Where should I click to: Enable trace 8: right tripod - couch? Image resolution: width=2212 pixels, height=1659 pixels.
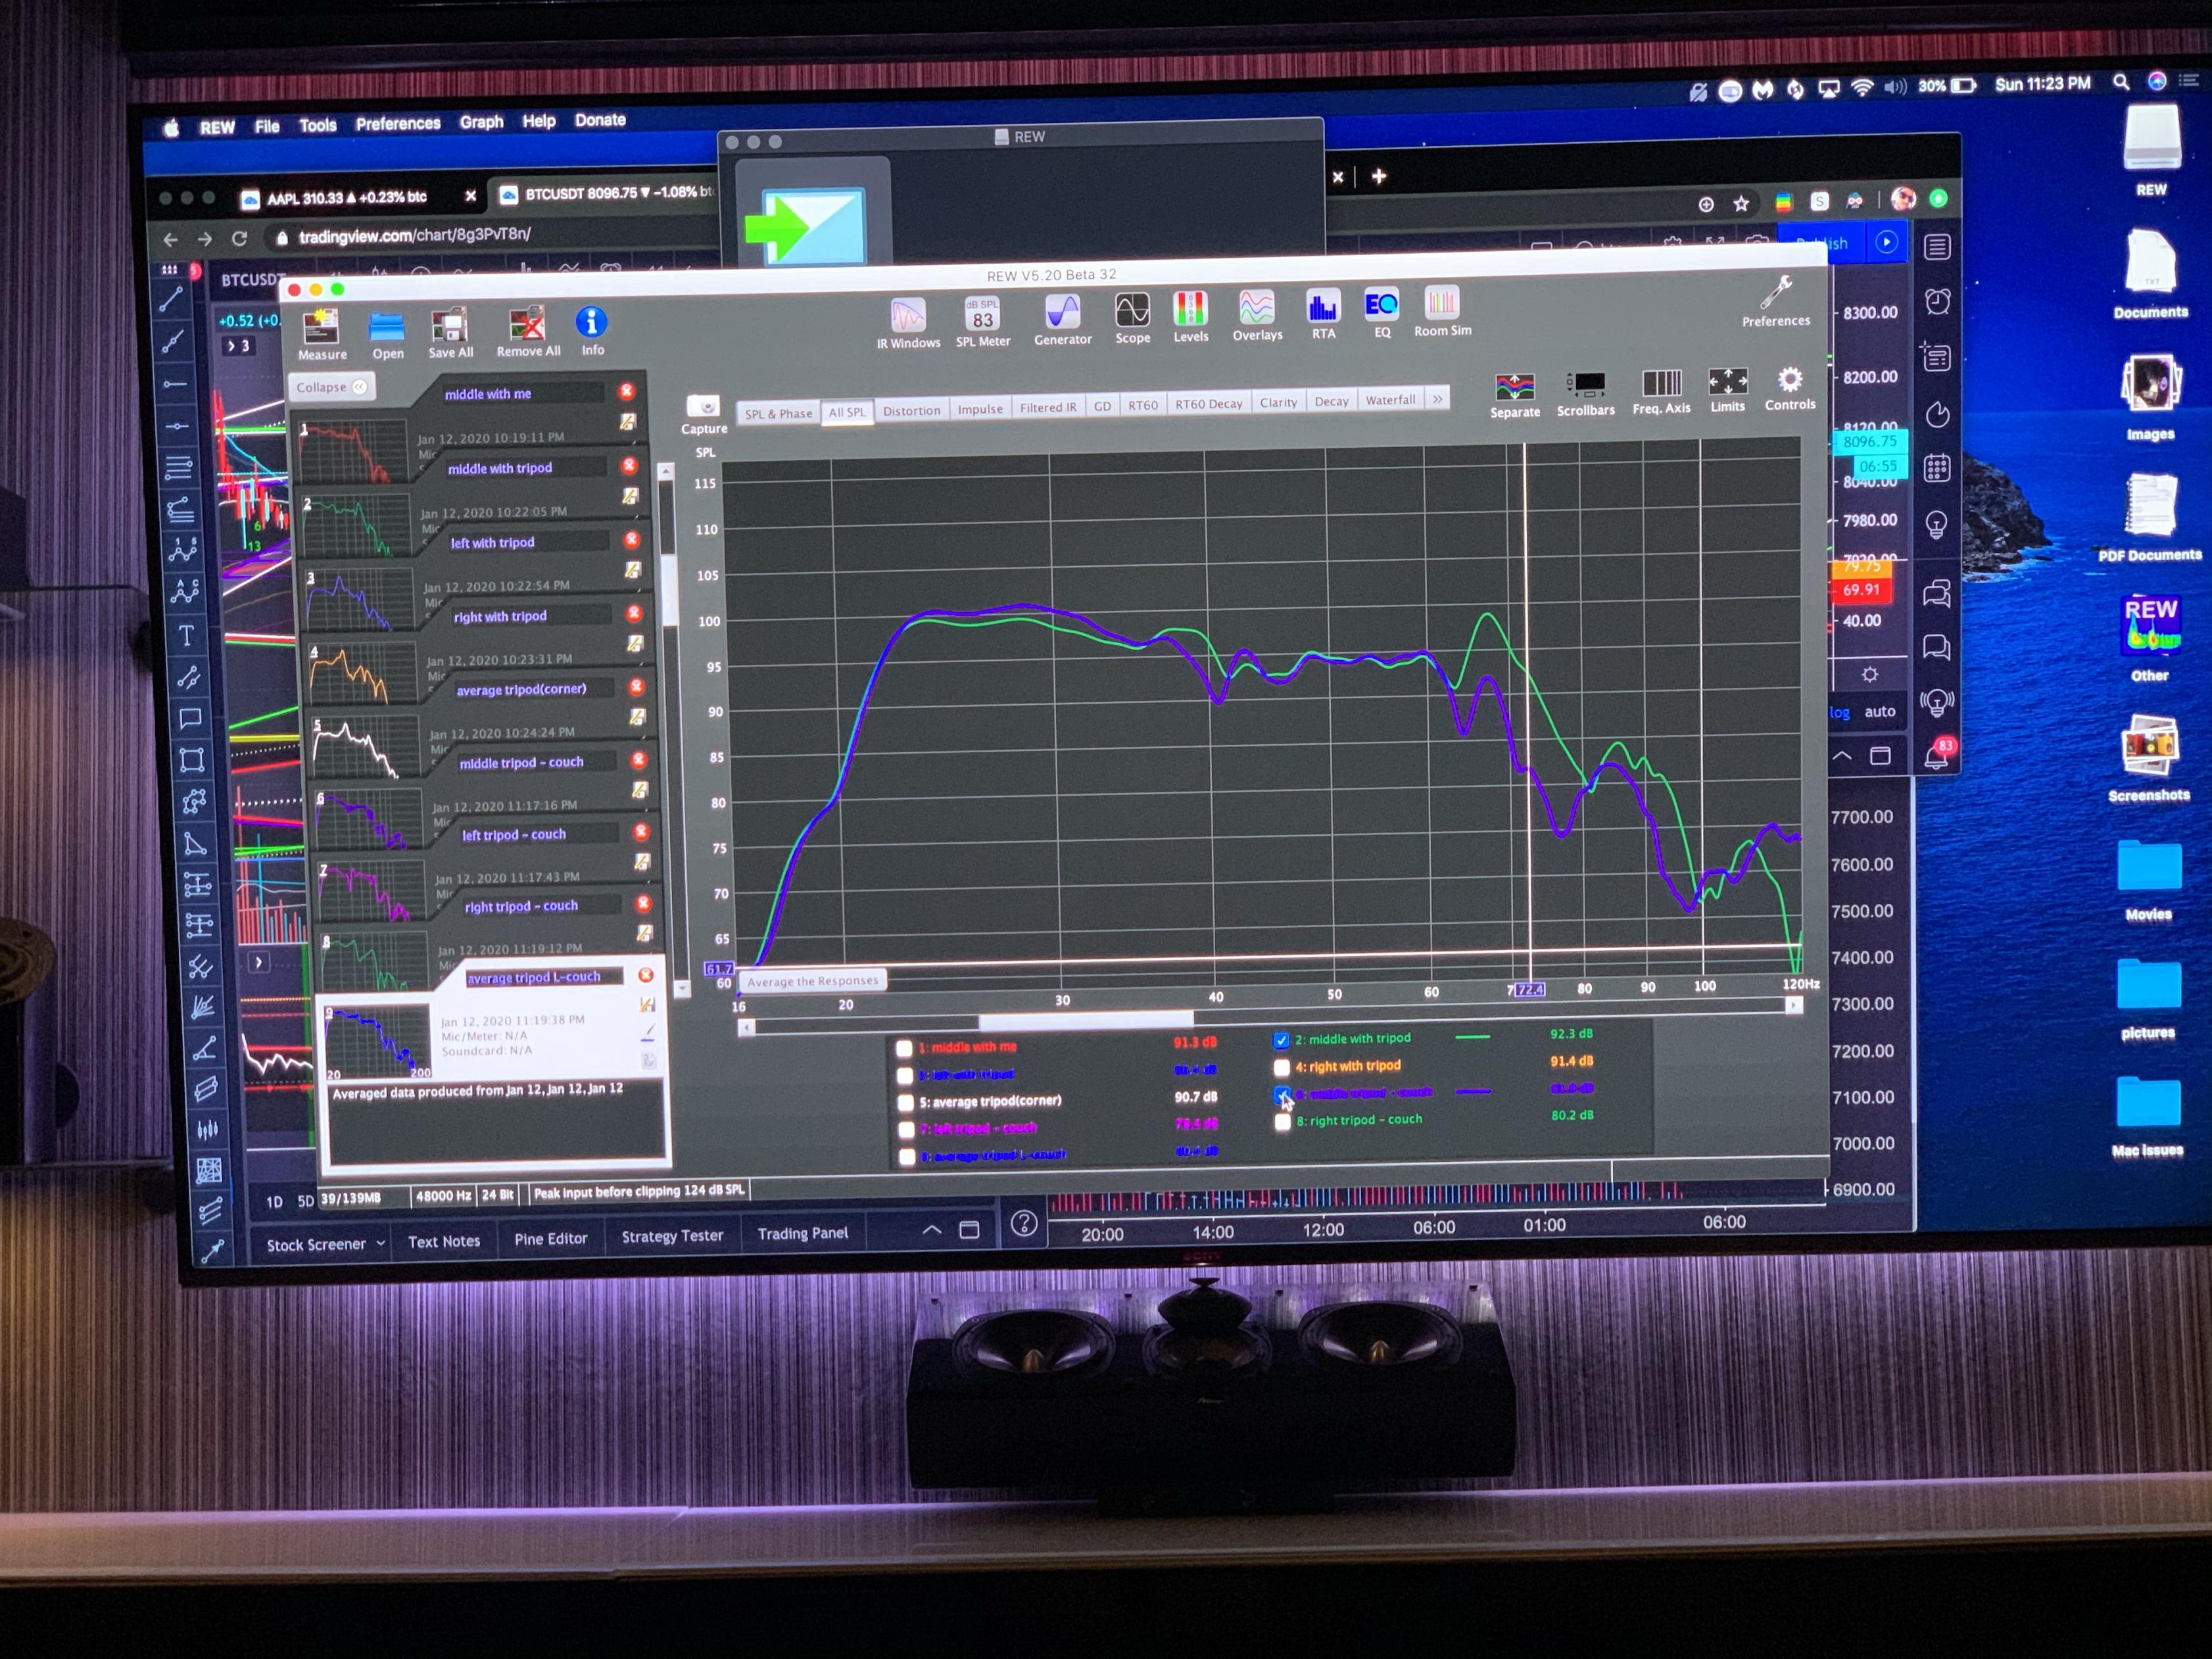point(1283,1121)
